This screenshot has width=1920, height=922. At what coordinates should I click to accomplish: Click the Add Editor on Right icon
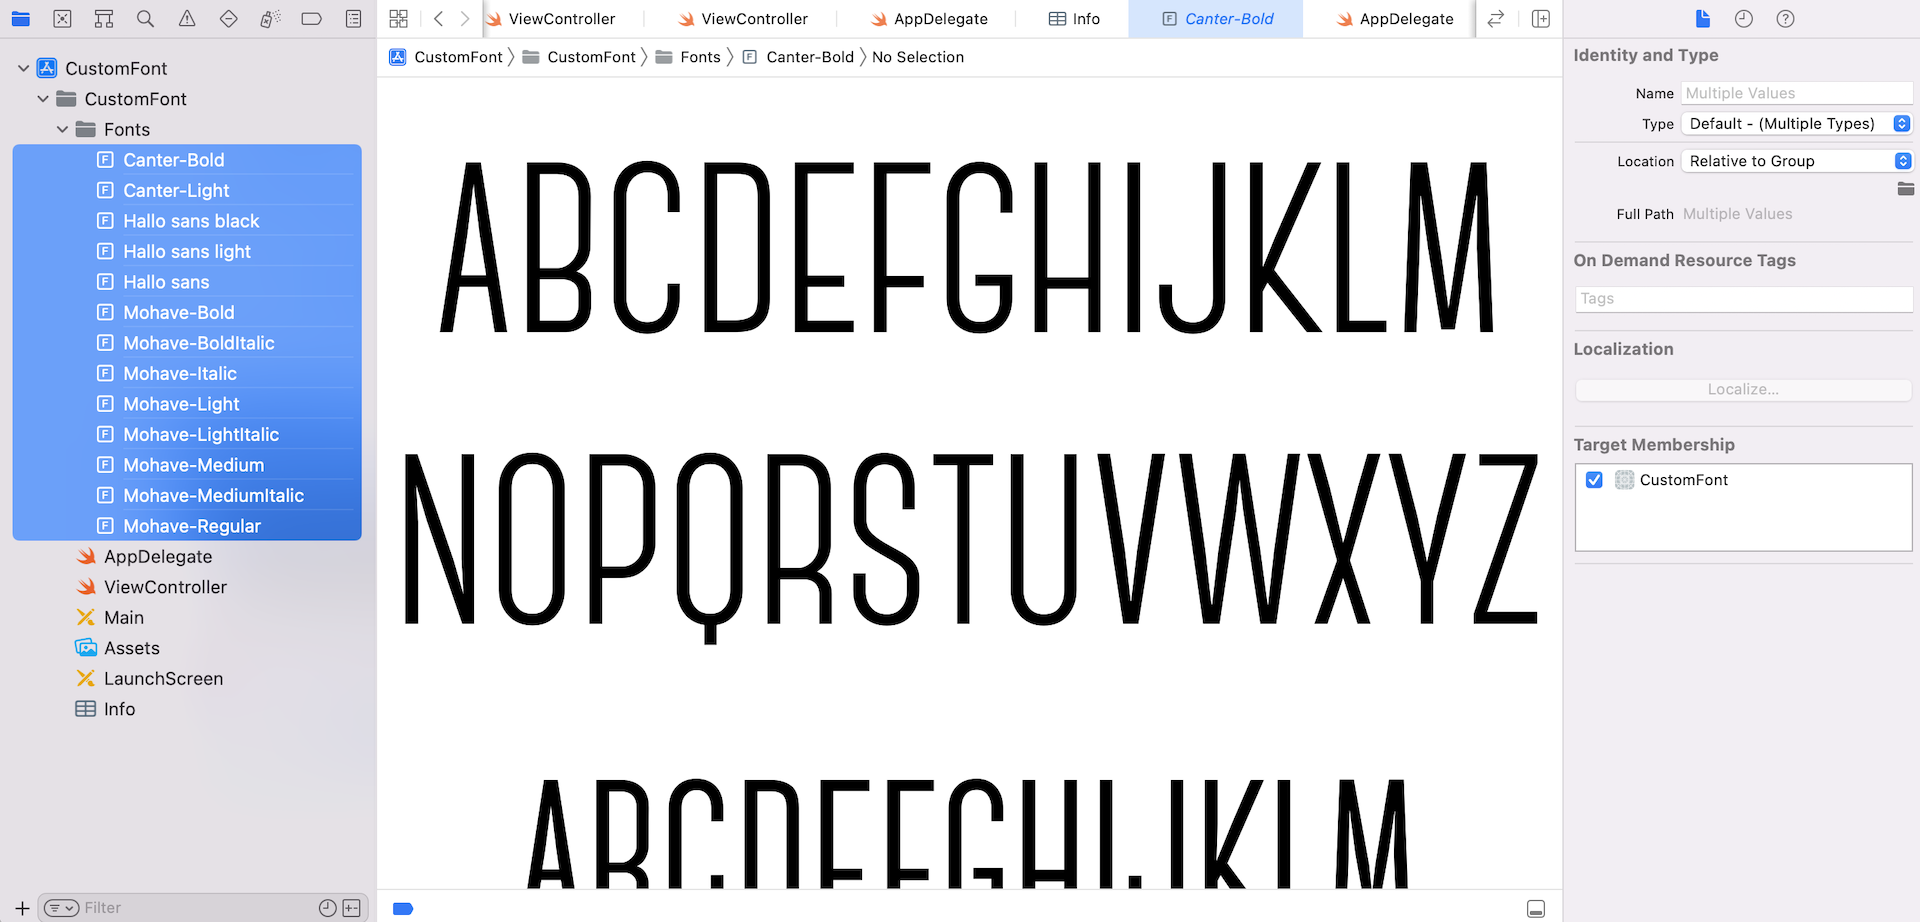pyautogui.click(x=1541, y=19)
